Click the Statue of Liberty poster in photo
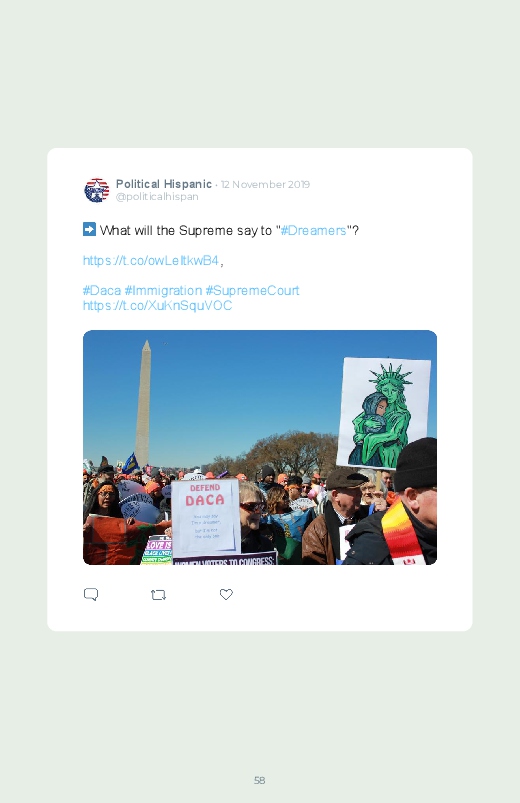 tap(384, 413)
